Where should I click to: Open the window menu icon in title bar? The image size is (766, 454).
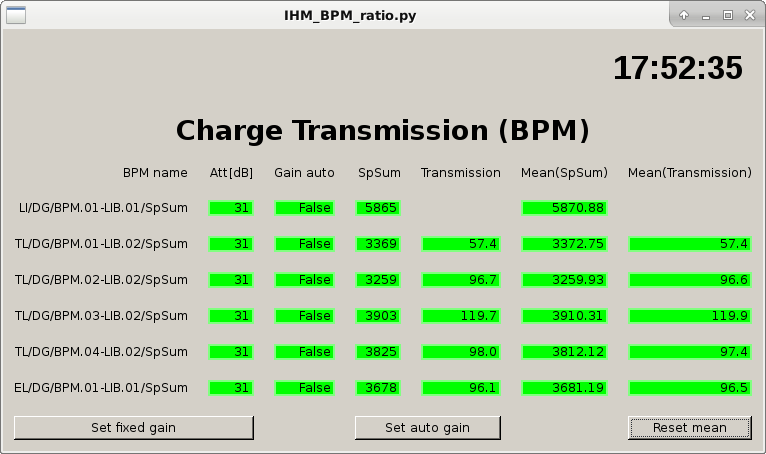15,14
